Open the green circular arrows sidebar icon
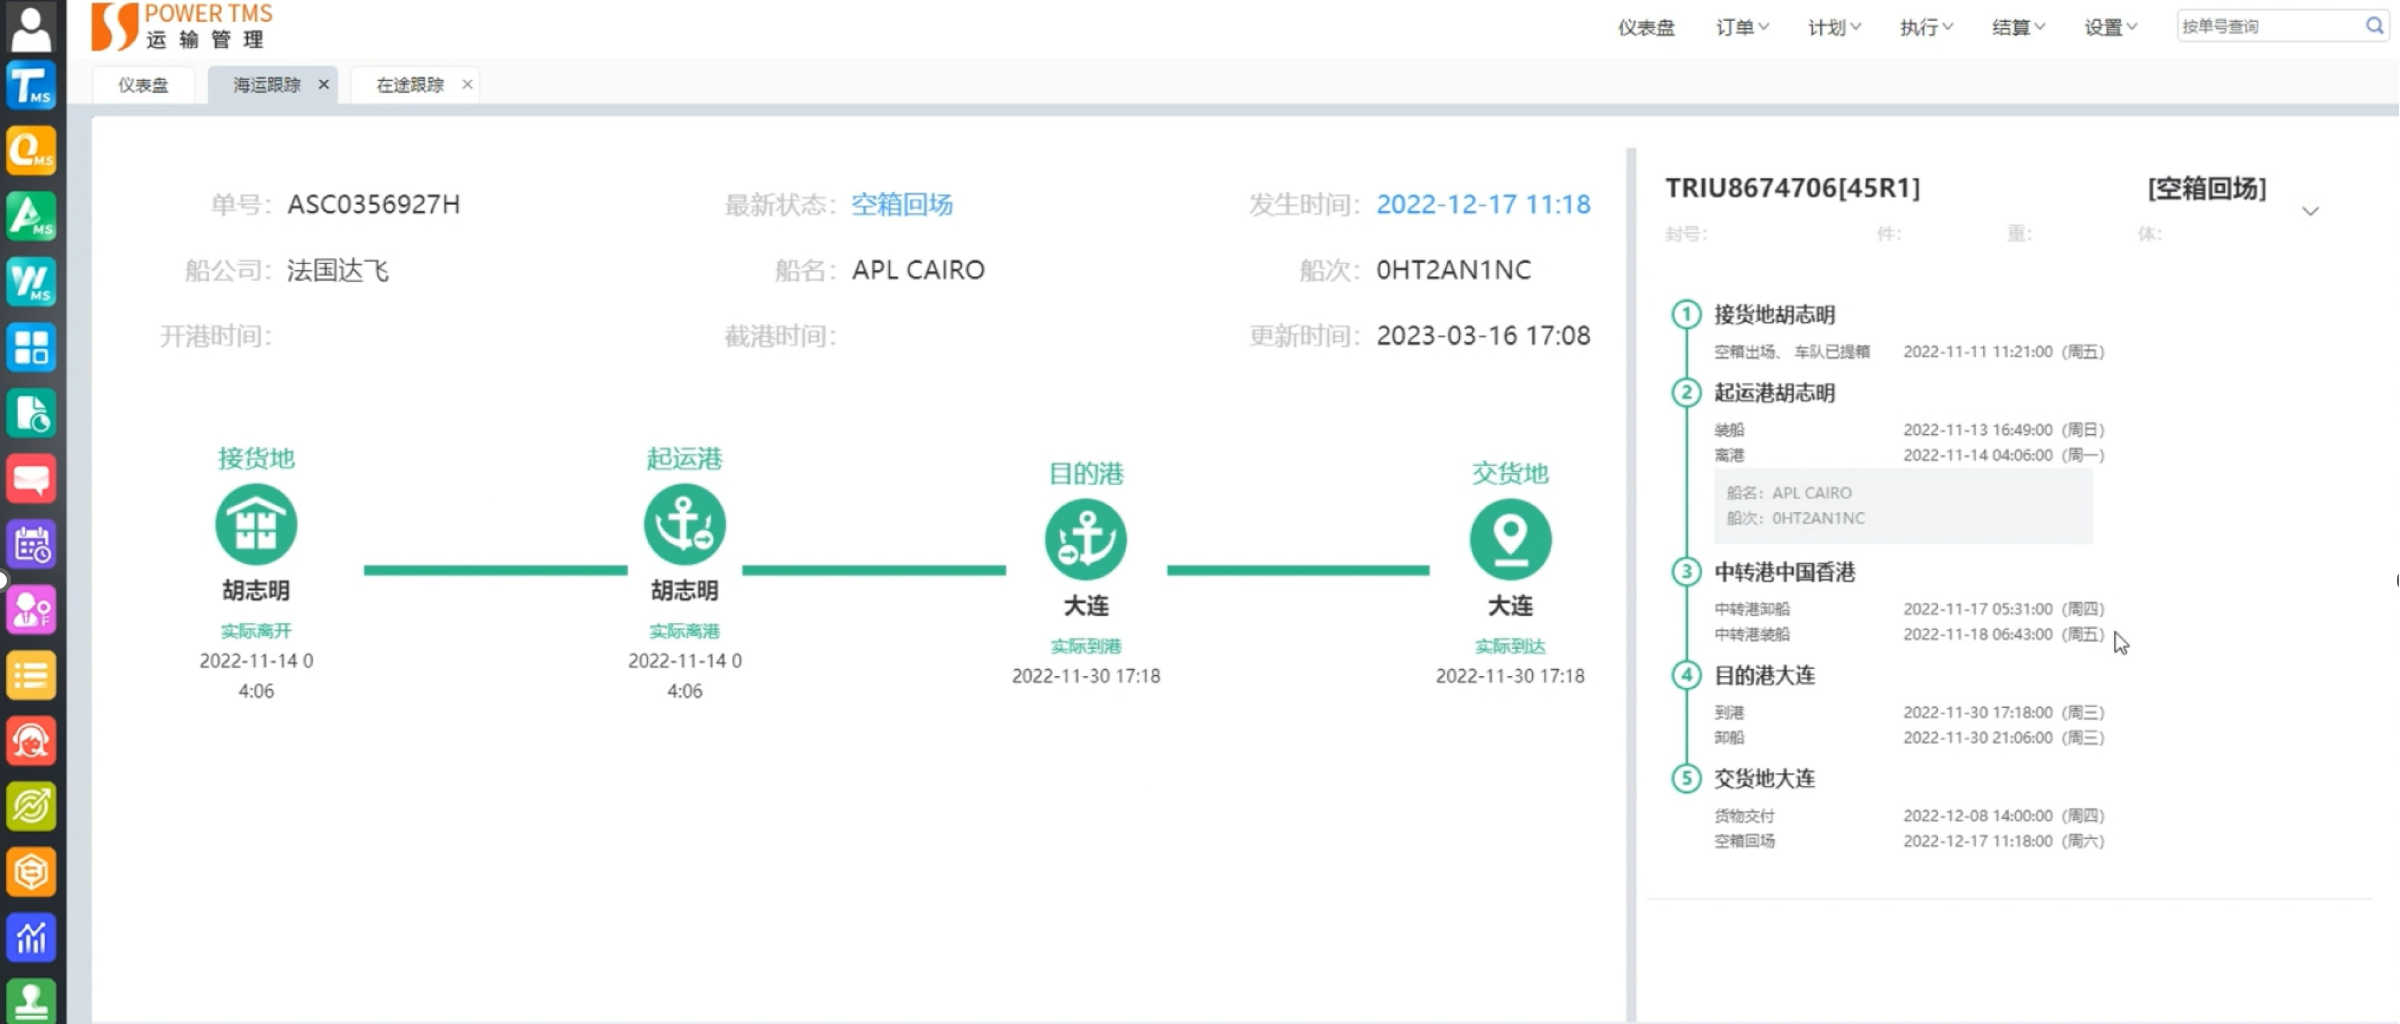Viewport: 2400px width, 1024px height. [31, 807]
